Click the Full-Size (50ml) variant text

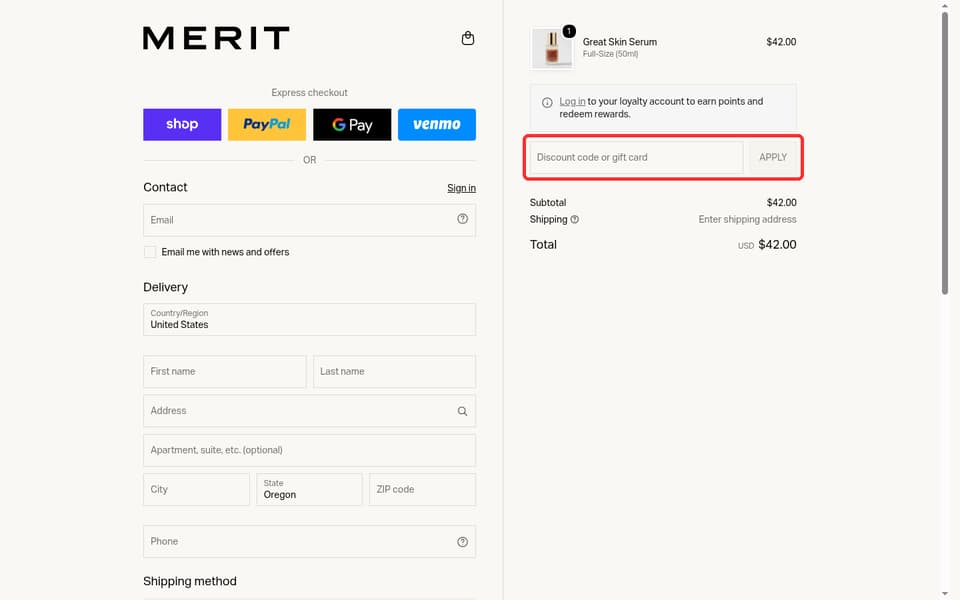point(610,54)
